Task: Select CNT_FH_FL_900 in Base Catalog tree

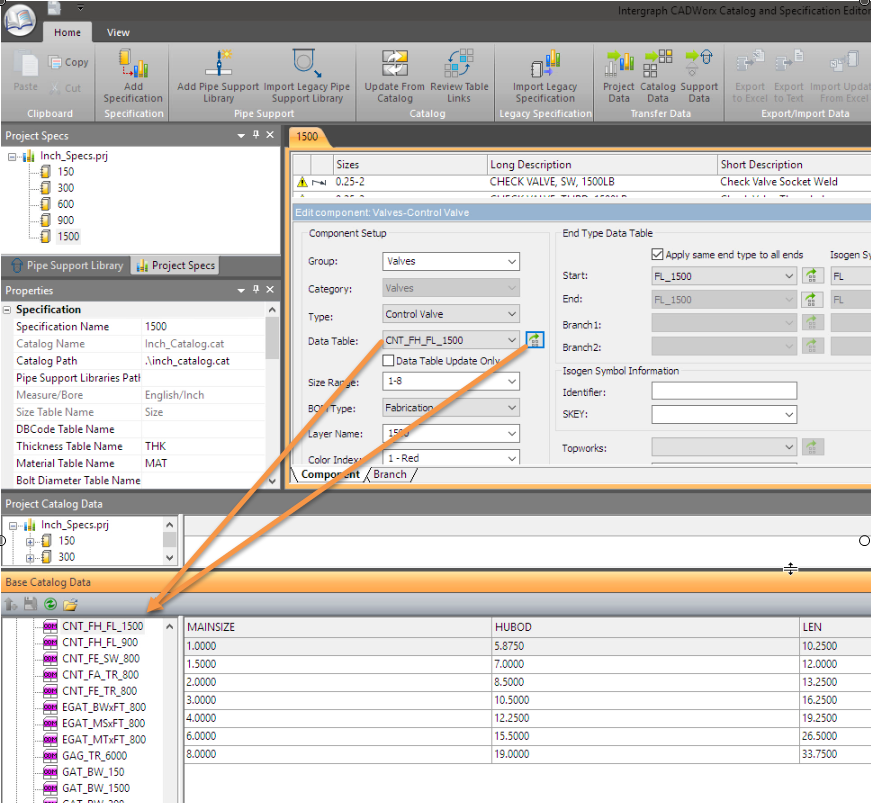Action: click(x=99, y=642)
